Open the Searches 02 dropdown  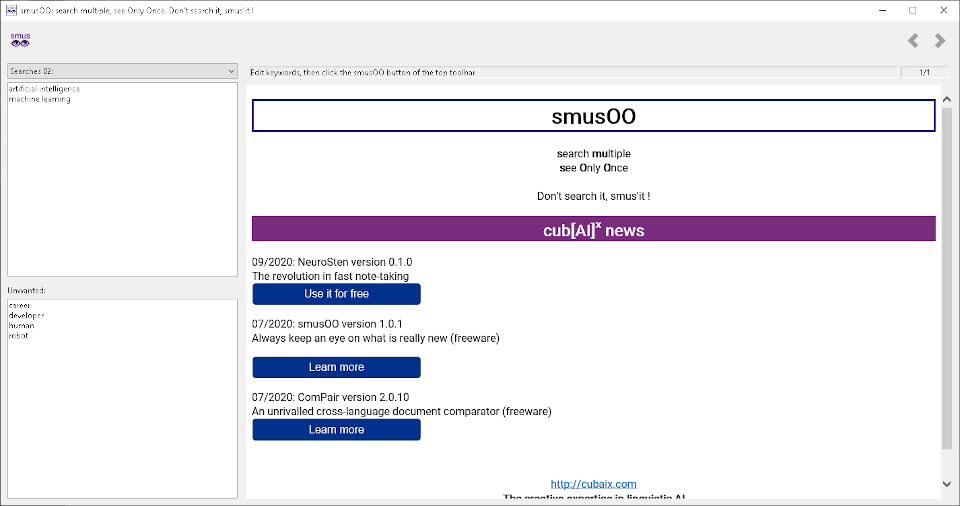(x=122, y=71)
